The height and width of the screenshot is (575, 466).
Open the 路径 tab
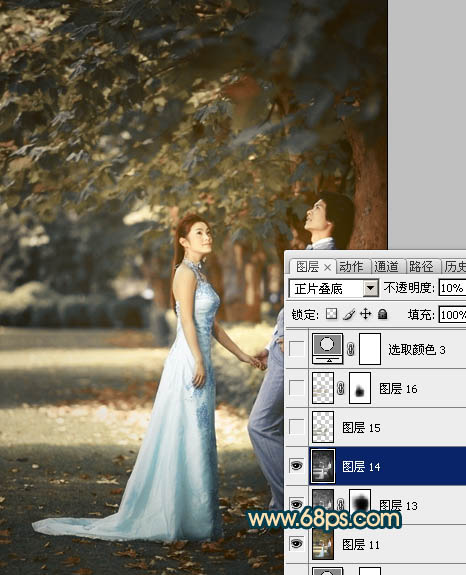(x=421, y=267)
